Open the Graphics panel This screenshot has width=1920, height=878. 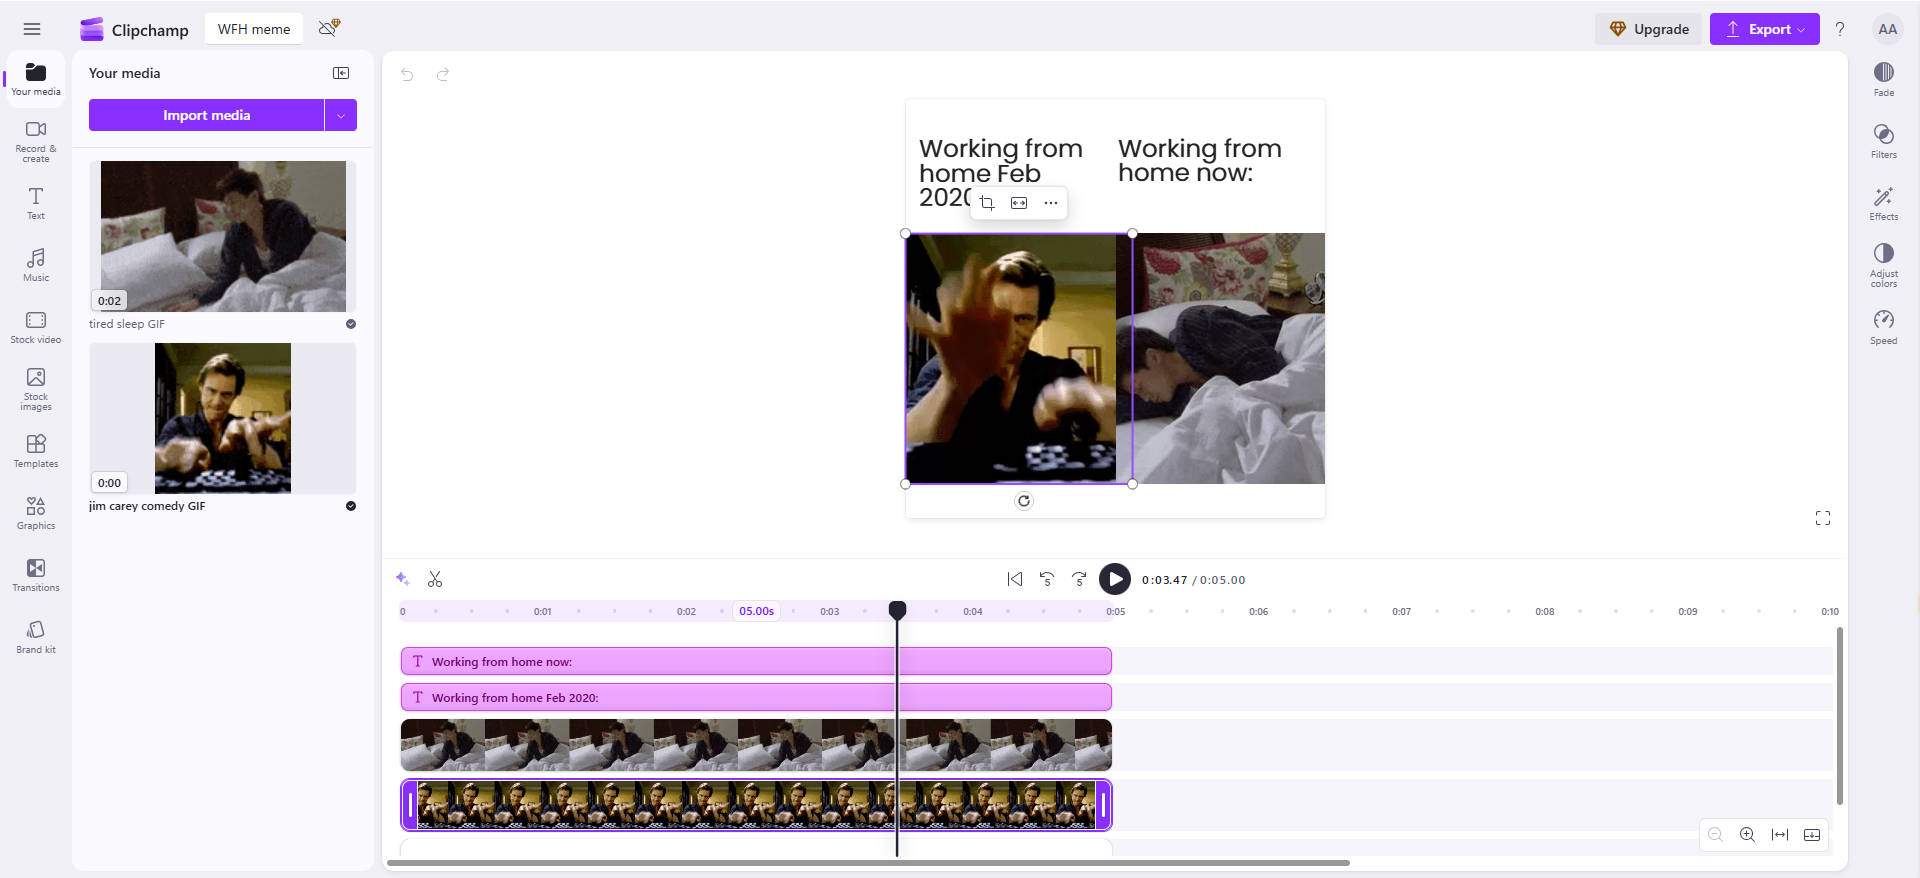(36, 513)
